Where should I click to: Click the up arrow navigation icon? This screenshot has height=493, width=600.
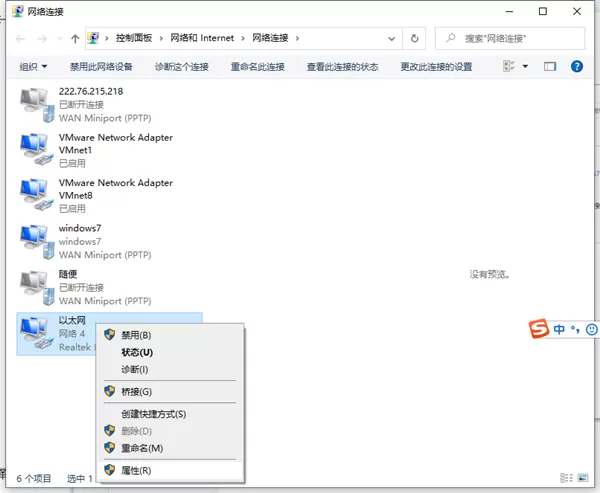tap(75, 38)
